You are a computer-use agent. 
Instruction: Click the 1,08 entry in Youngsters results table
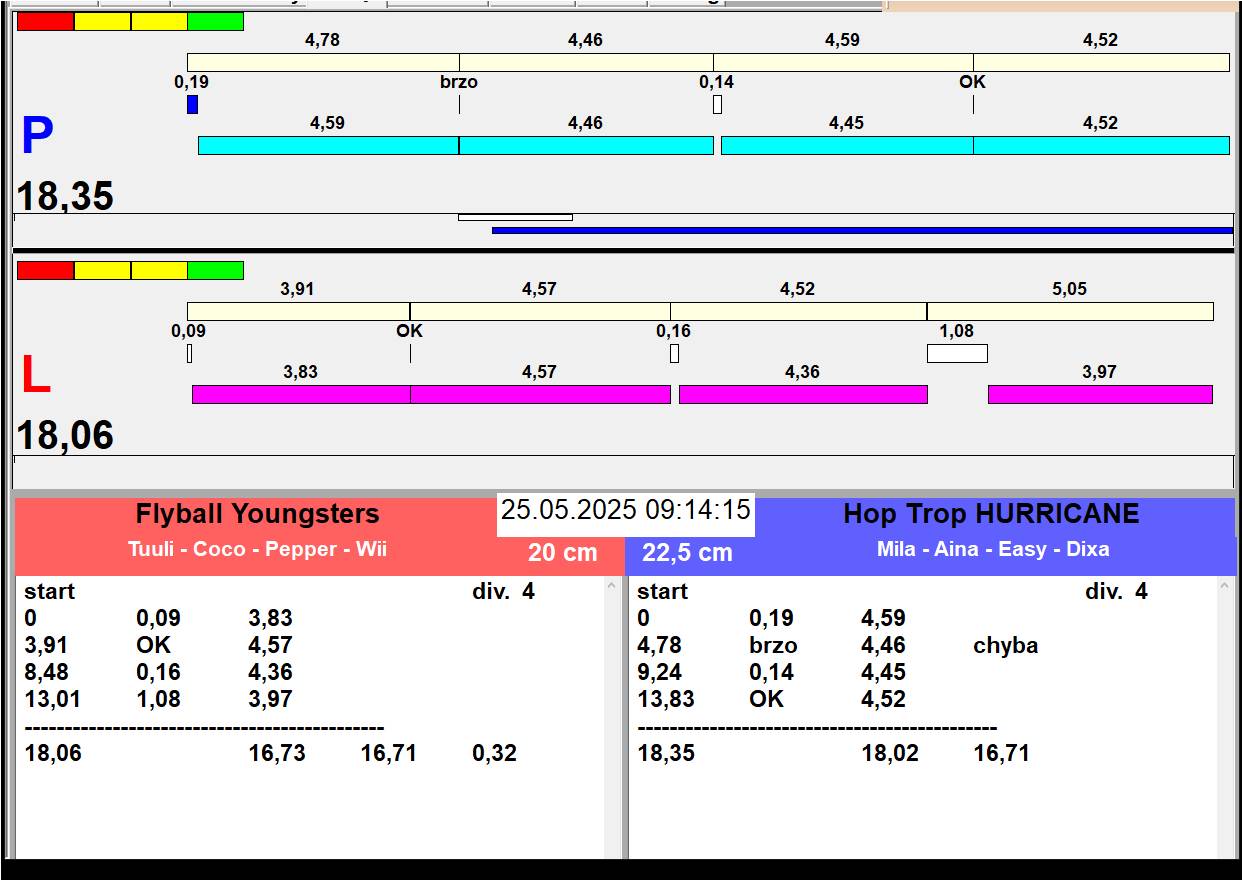pyautogui.click(x=158, y=699)
